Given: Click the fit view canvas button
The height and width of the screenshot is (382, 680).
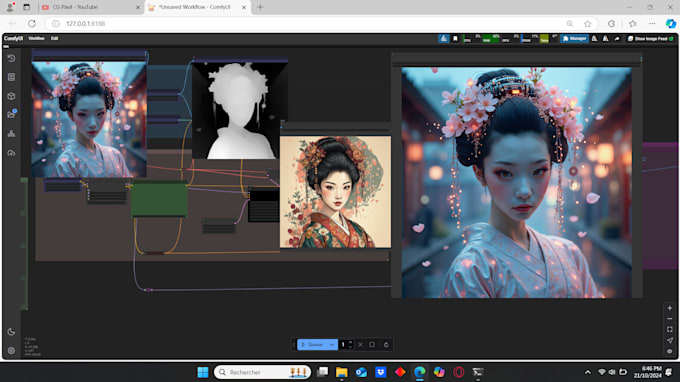Looking at the screenshot, I should [670, 330].
